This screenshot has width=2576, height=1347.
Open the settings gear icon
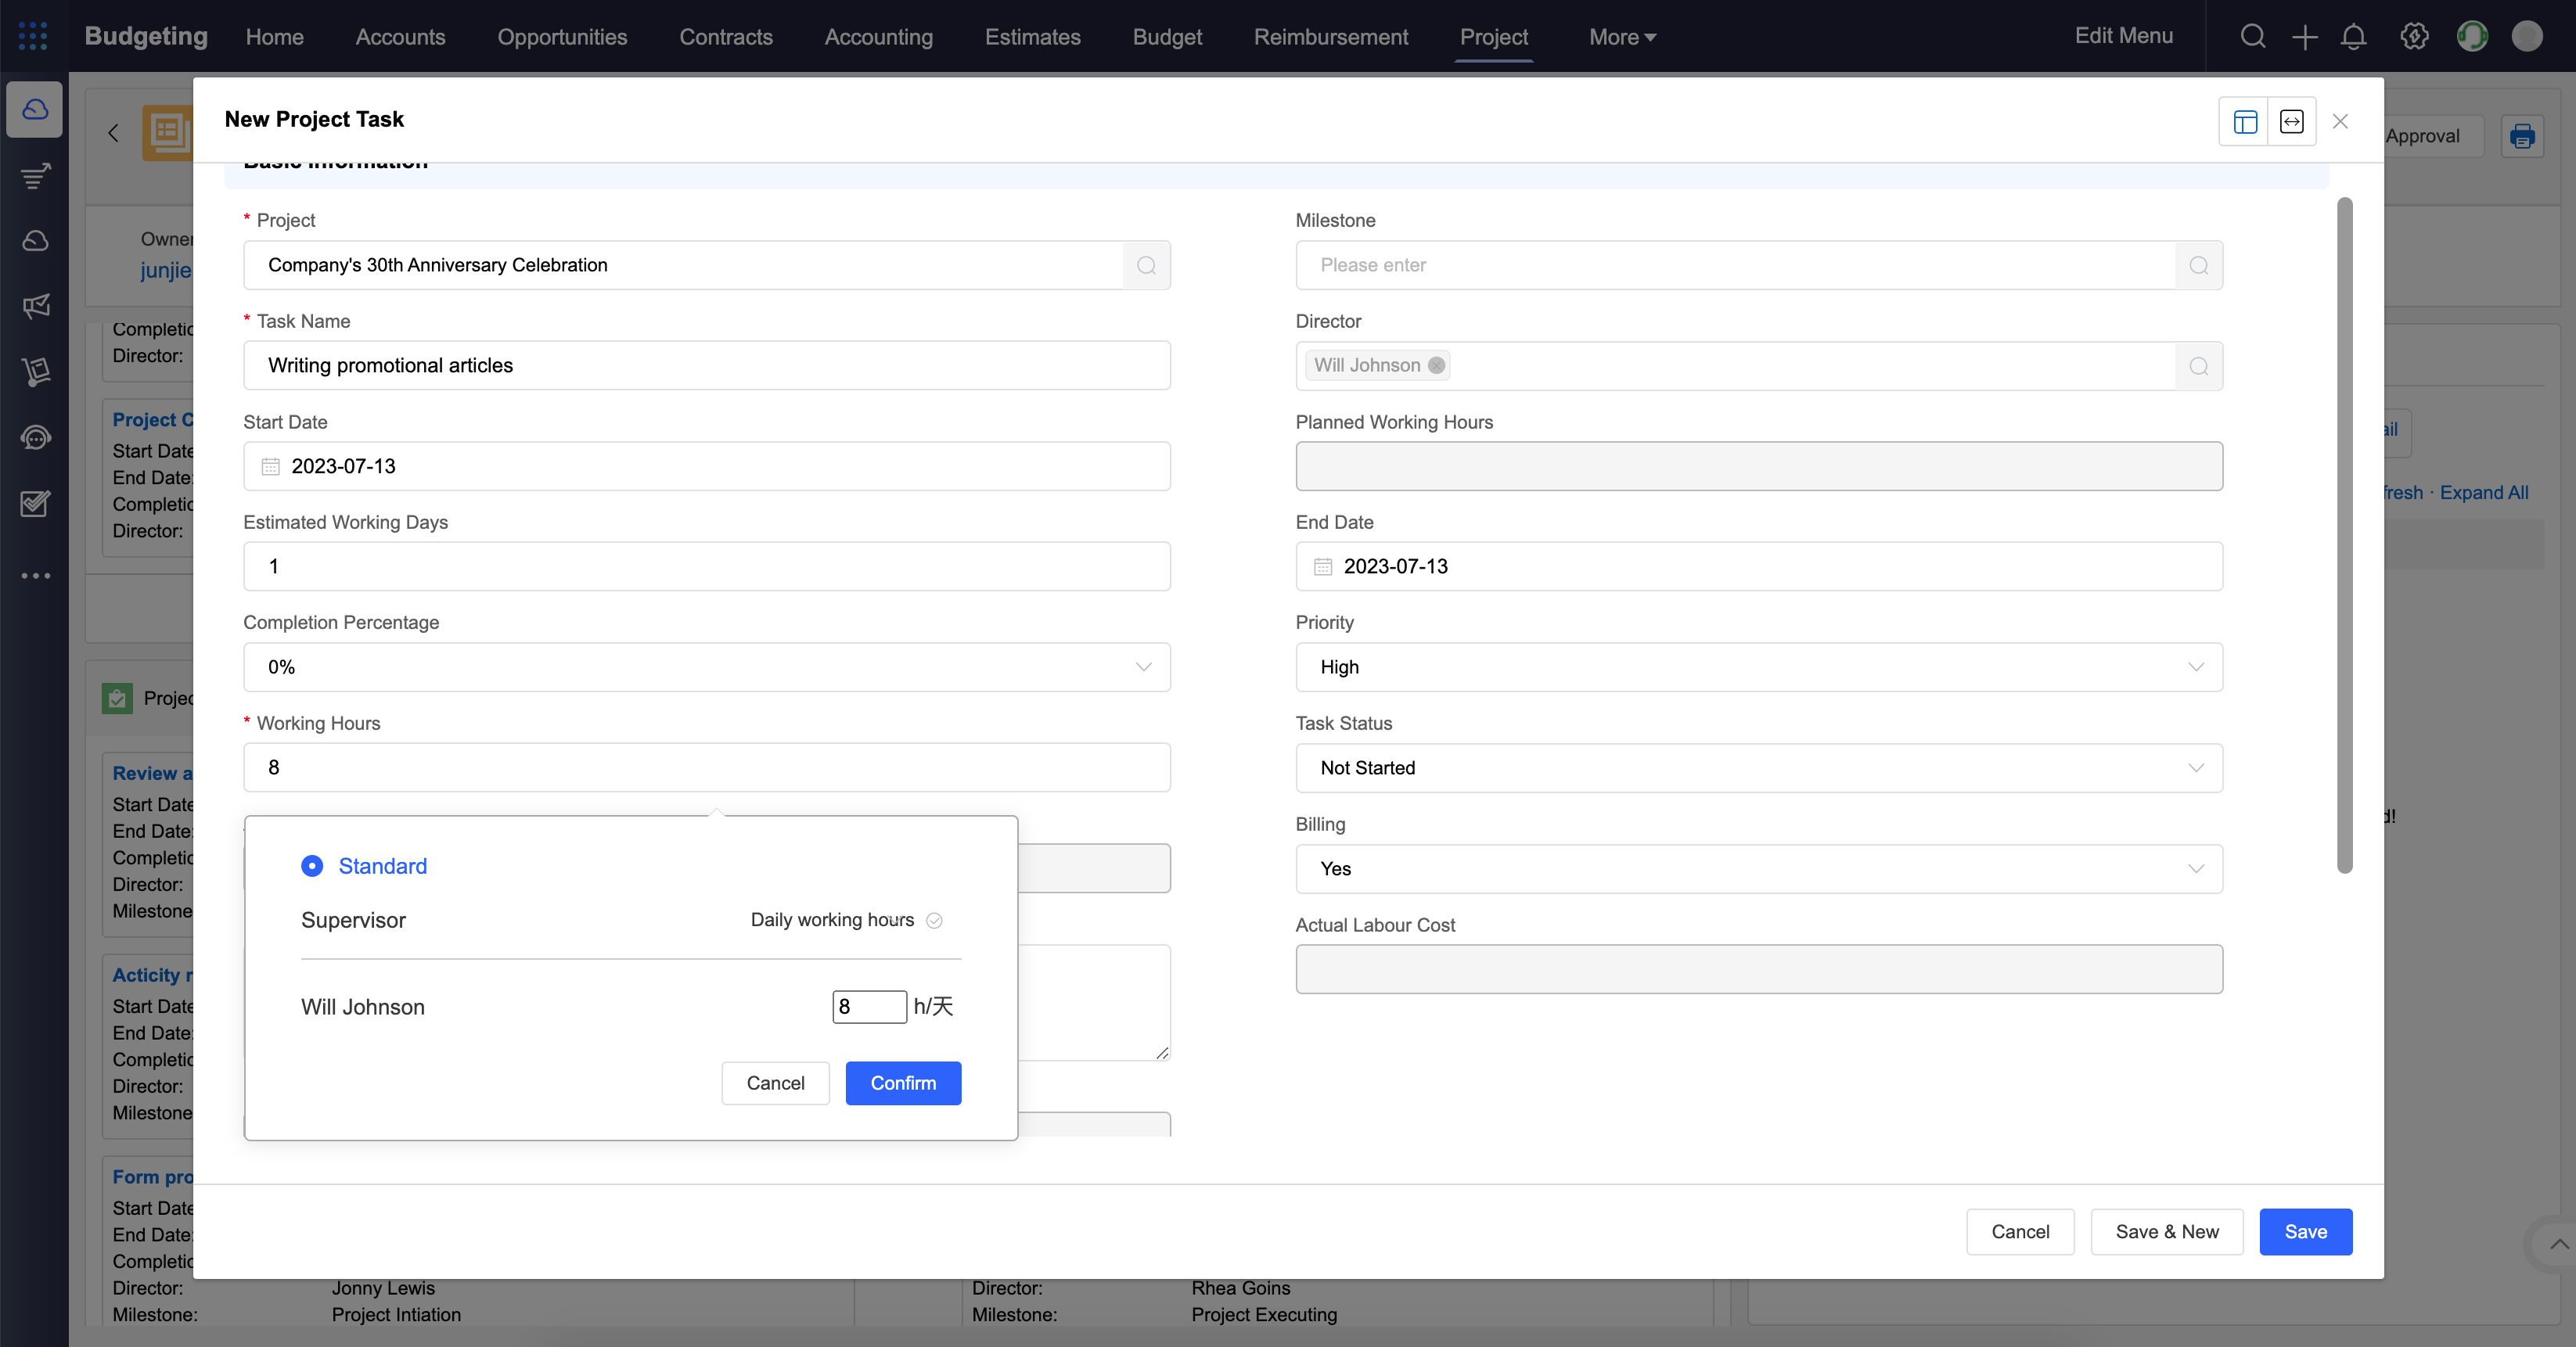pyautogui.click(x=2414, y=37)
